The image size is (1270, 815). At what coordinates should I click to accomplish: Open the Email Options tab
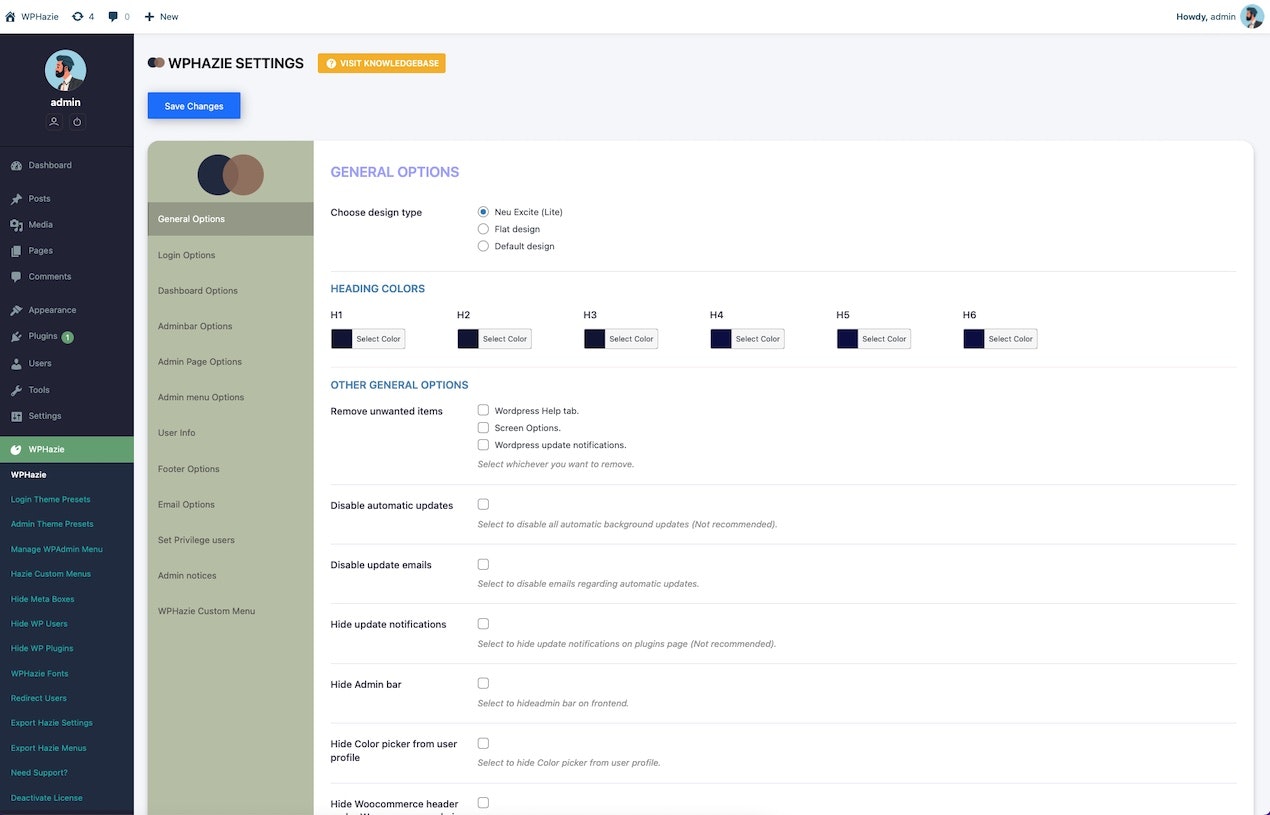click(230, 504)
